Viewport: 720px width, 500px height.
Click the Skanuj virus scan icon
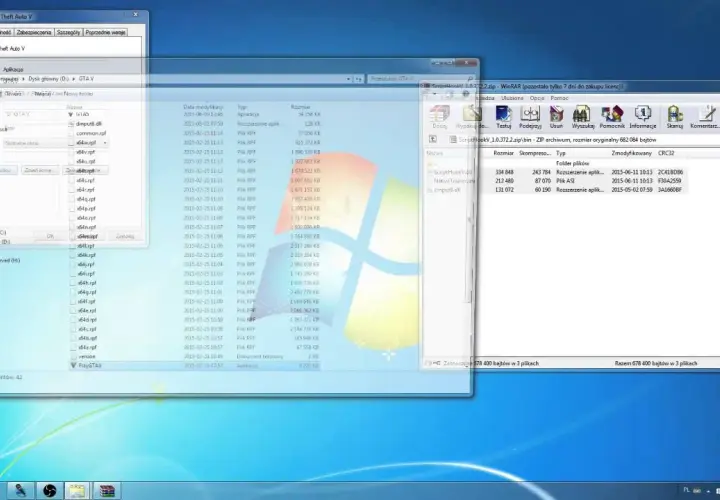point(674,117)
